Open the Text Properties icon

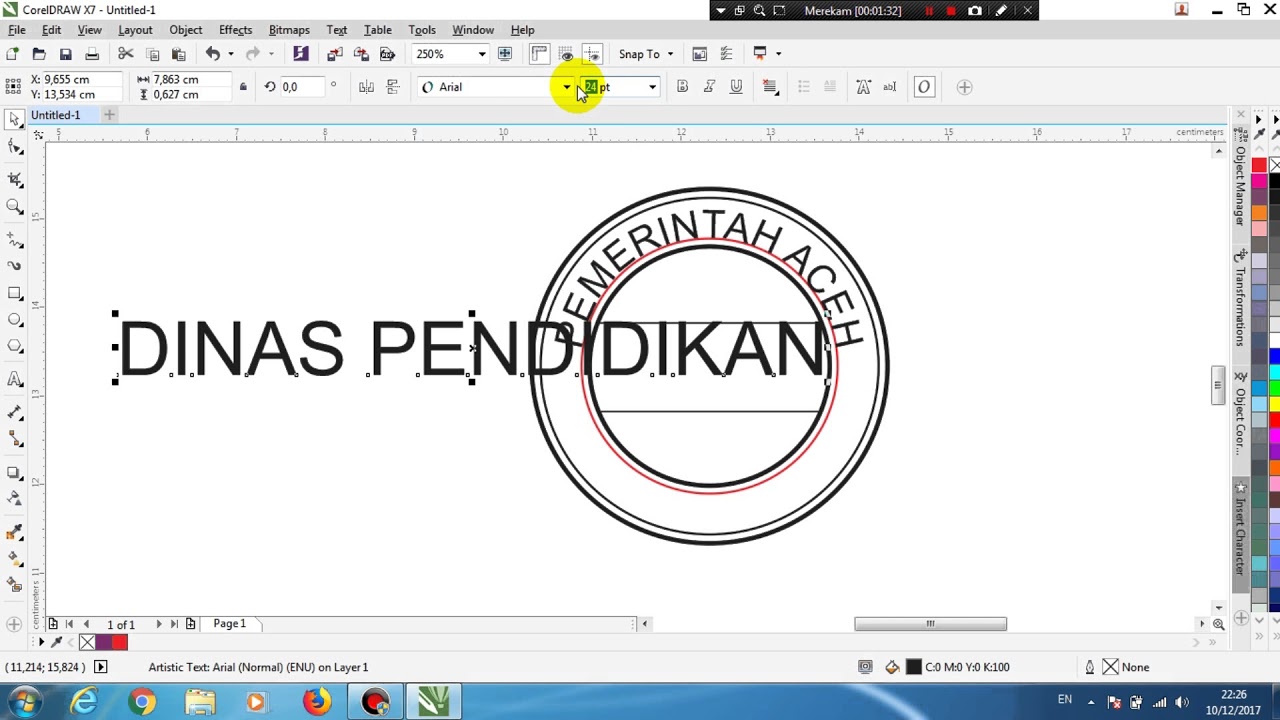point(863,87)
